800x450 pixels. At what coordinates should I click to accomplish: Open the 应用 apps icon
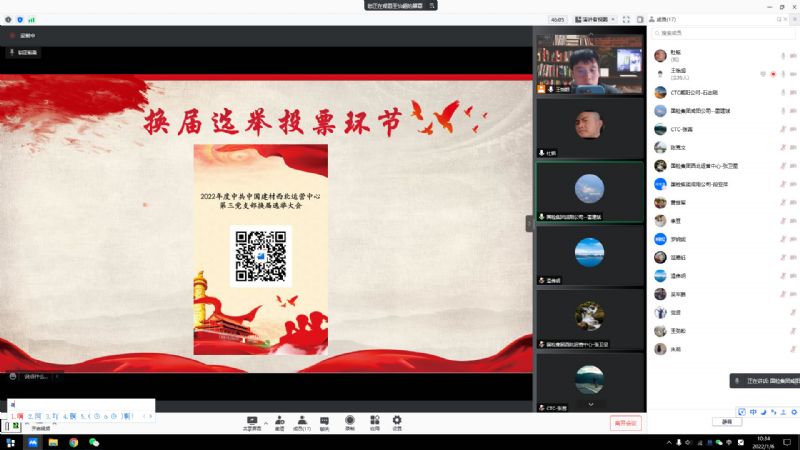point(374,421)
